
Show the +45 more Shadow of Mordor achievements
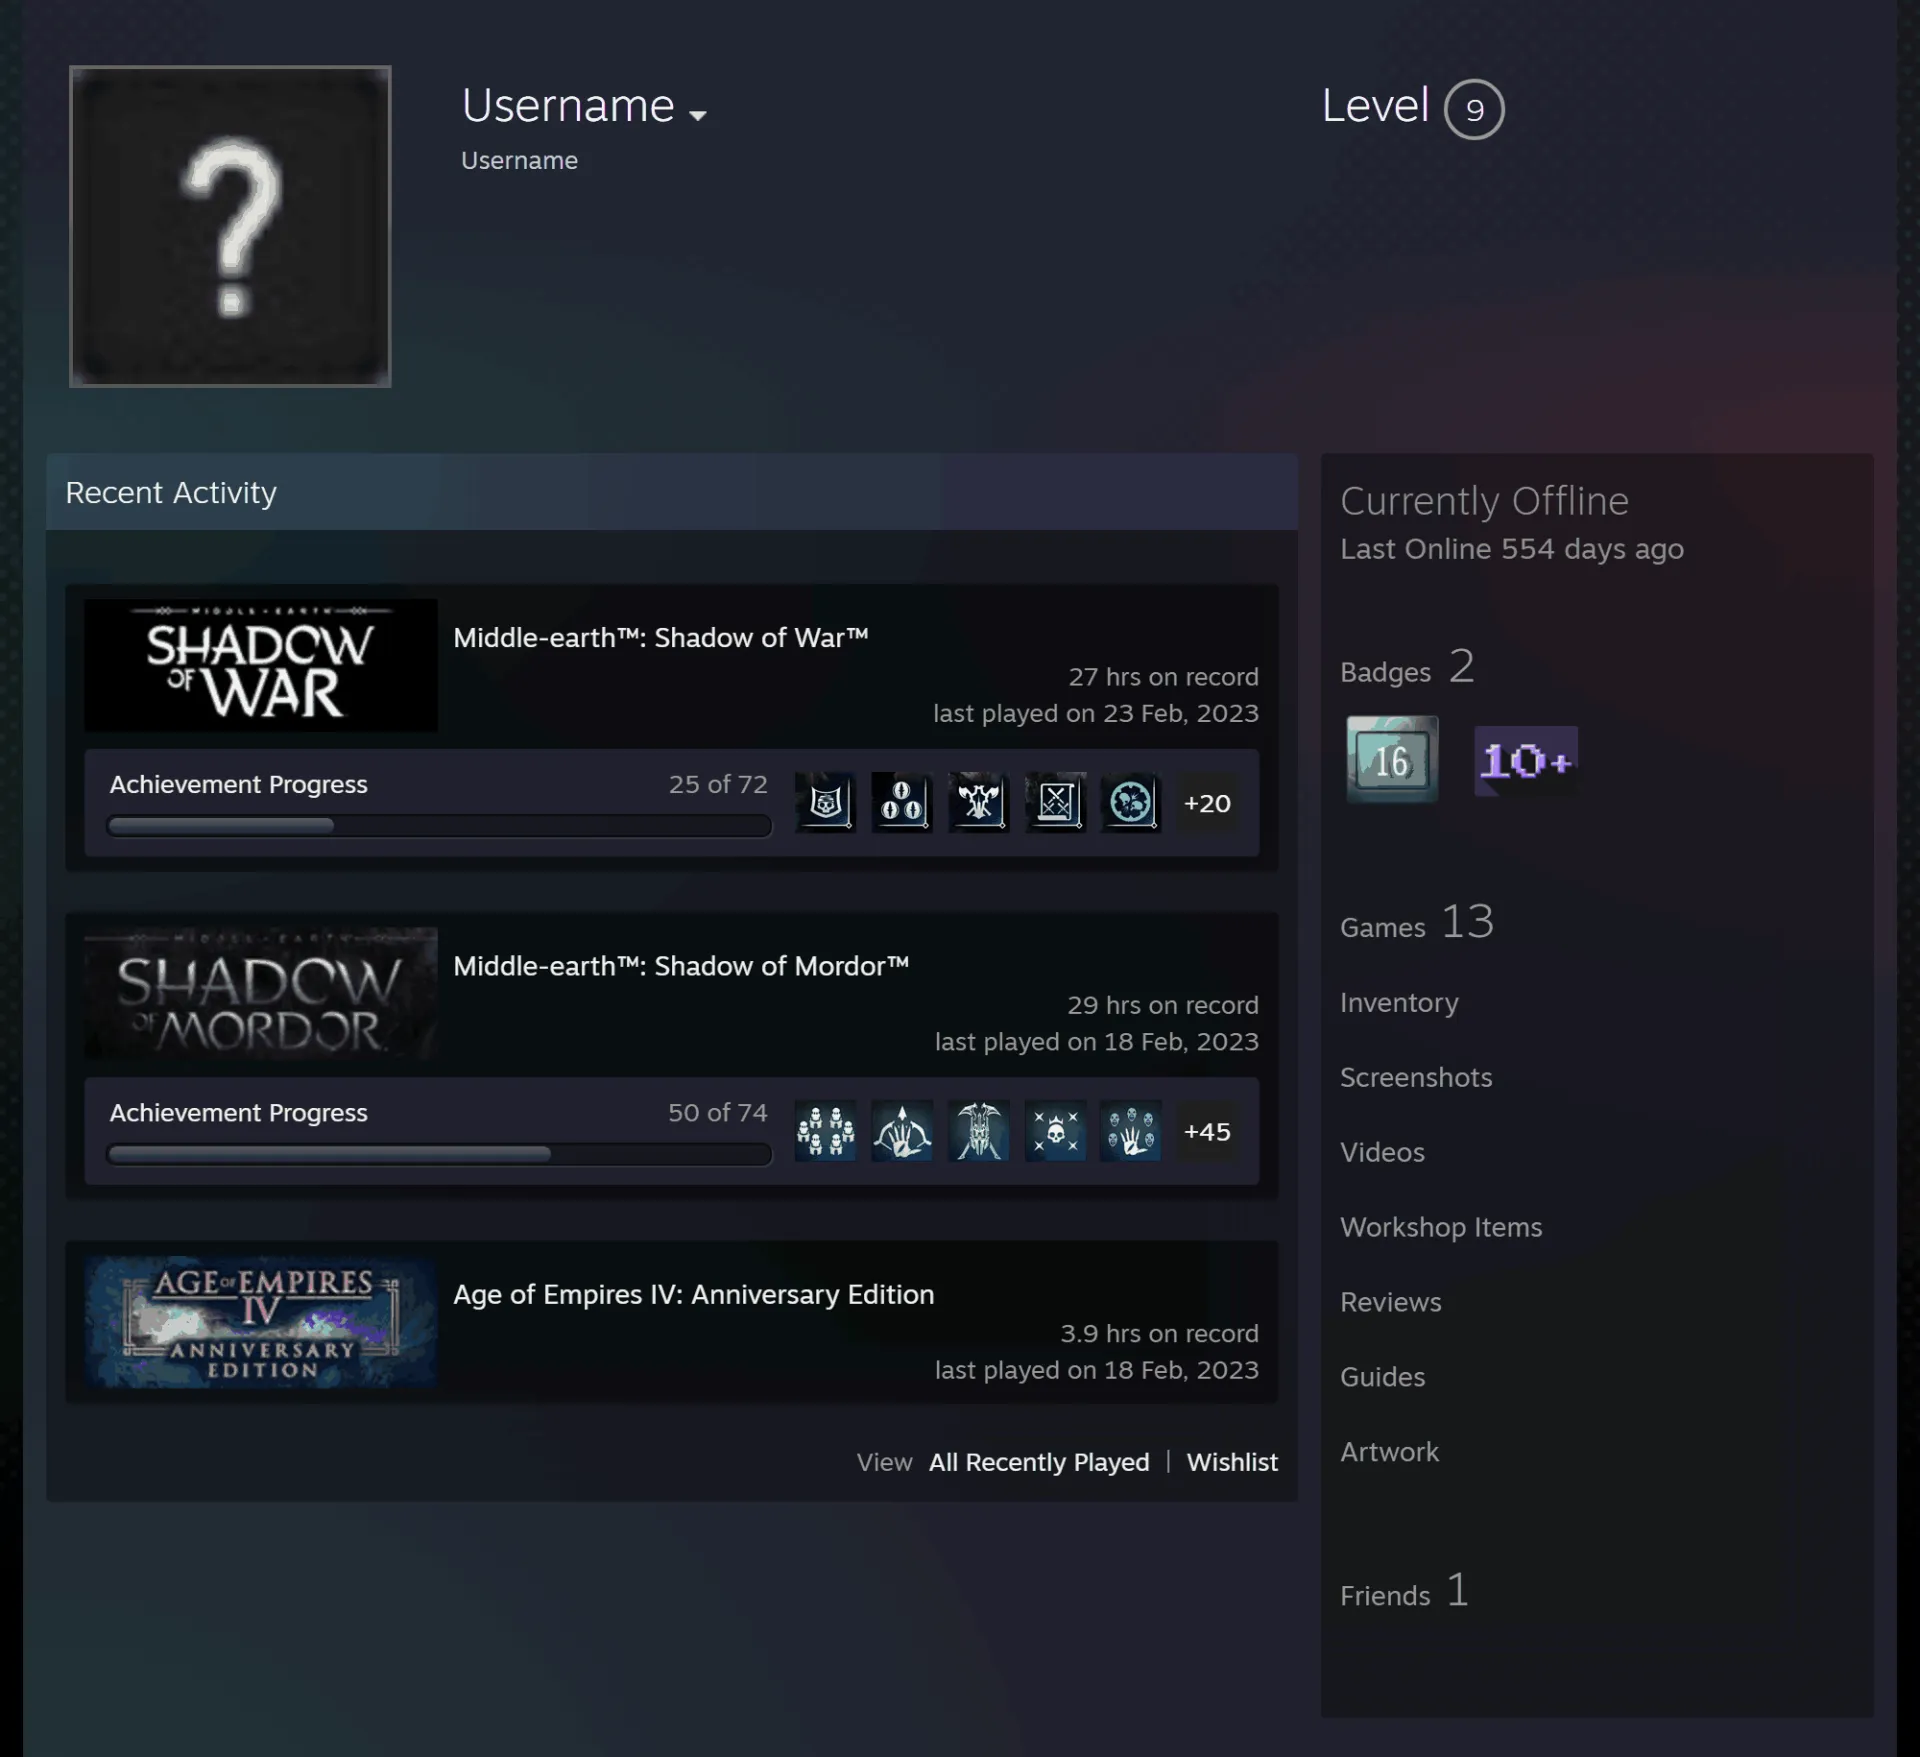point(1207,1131)
